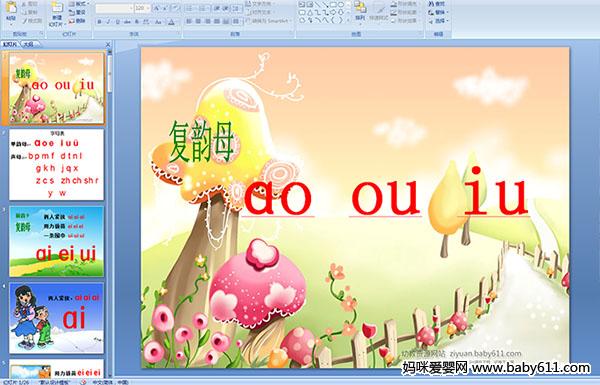Open the Shape Effects (形状效果) menu
Screen dimensions: 600x385
click(404, 21)
